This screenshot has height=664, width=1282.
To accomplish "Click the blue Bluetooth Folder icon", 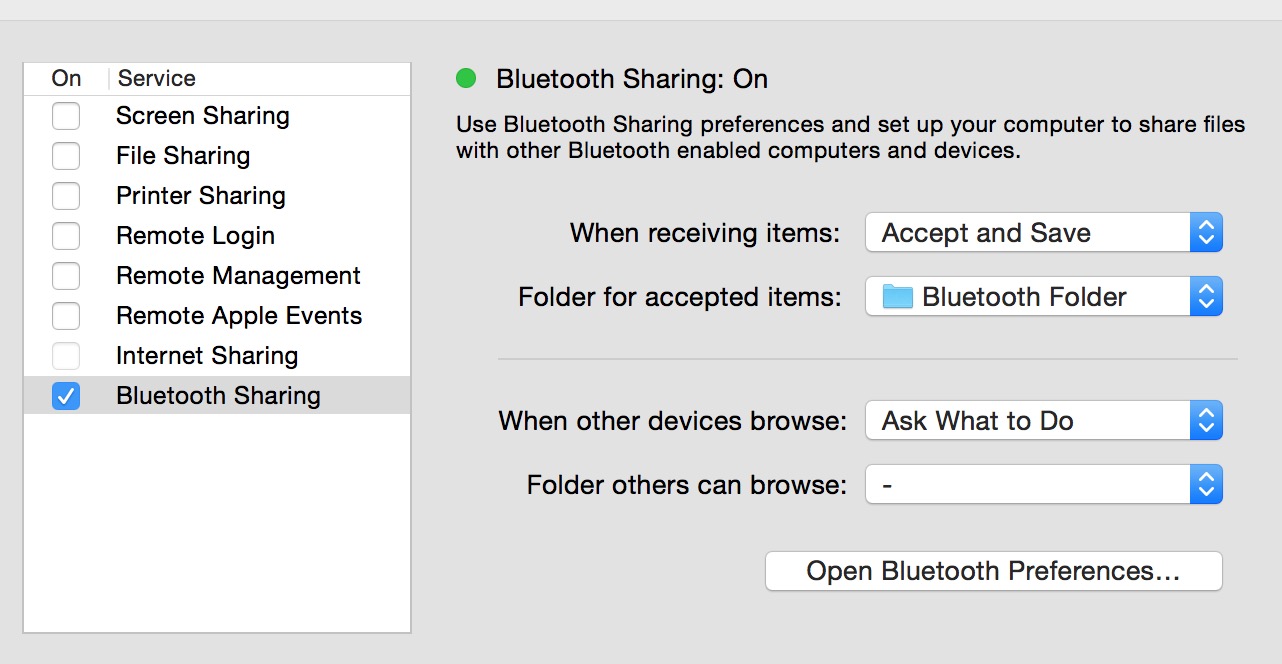I will tap(898, 297).
